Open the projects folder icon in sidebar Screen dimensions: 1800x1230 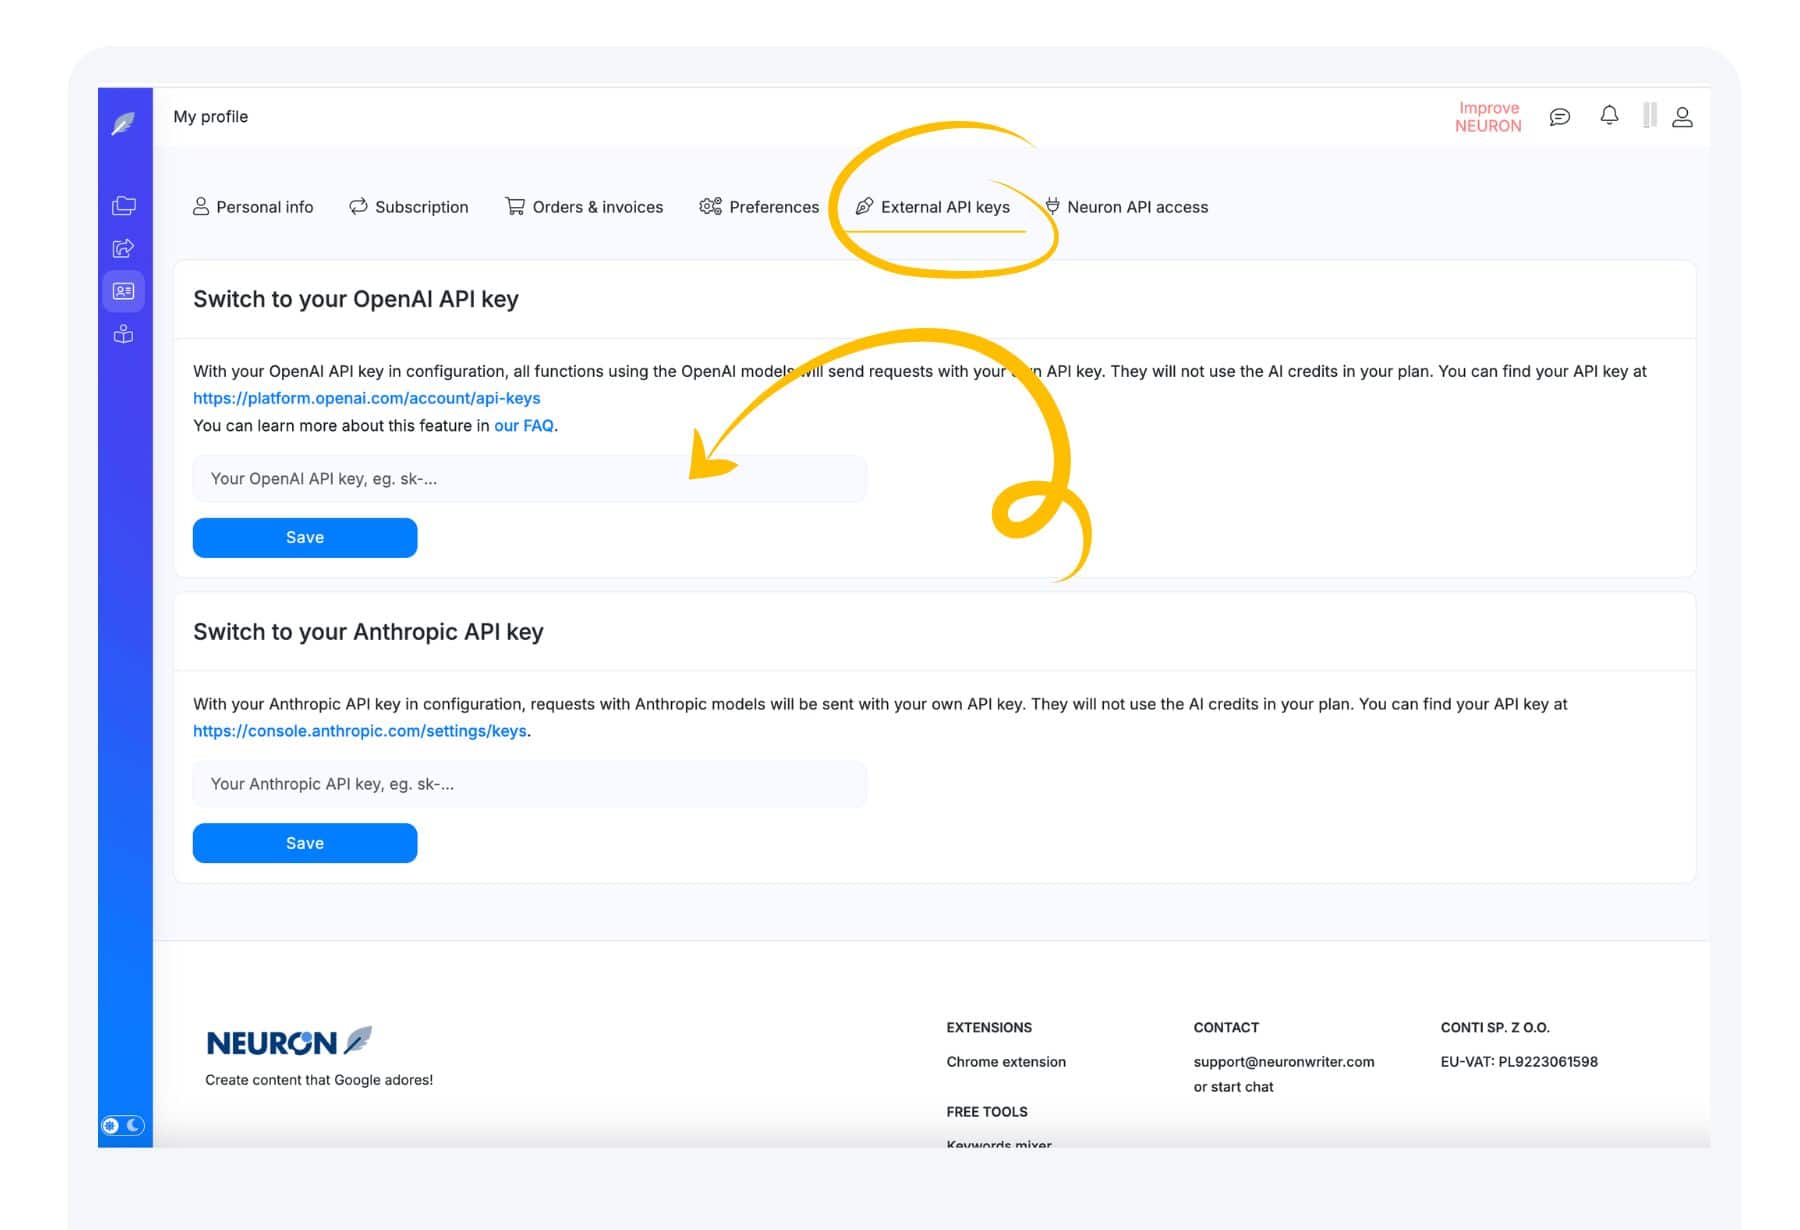tap(124, 205)
